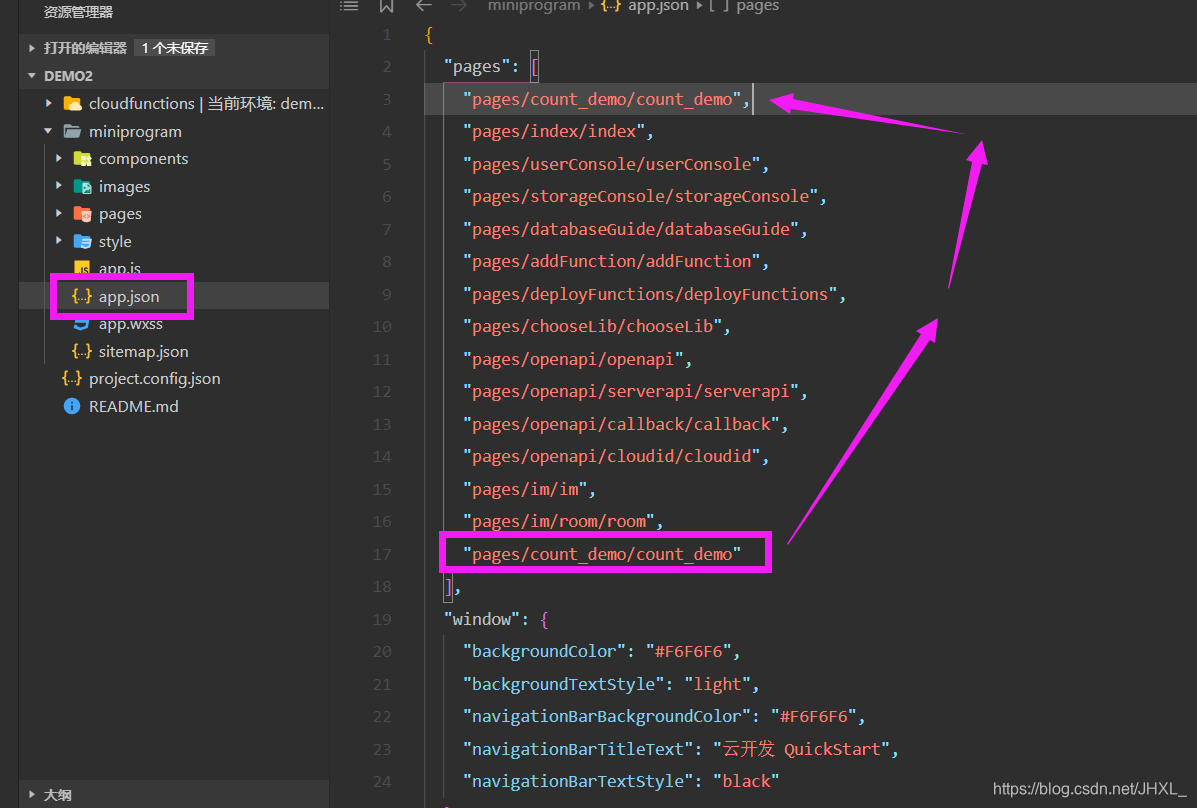Click the miniprogram folder icon
Screen dimensions: 1197x808
(x=73, y=131)
